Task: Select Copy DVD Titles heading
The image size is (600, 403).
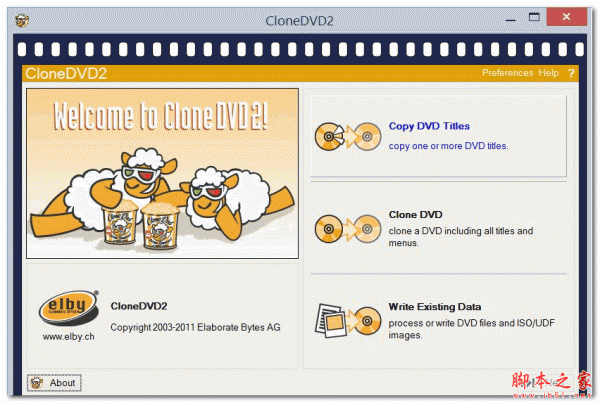Action: (429, 126)
